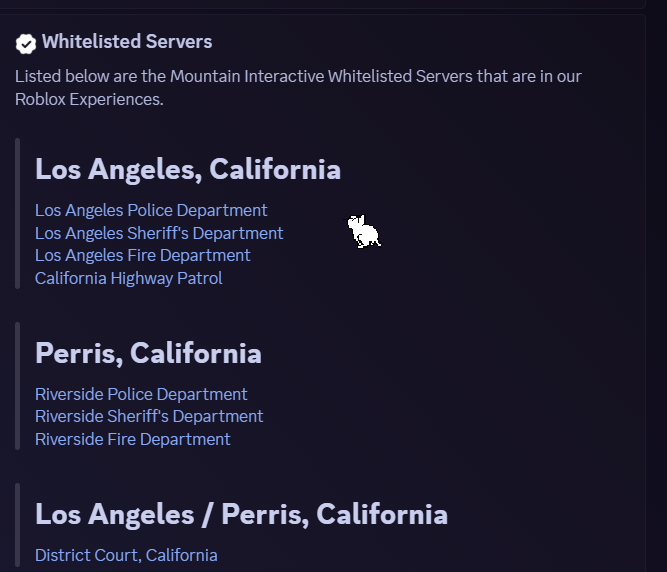
Task: Open the Riverside Police Department link
Action: [141, 394]
